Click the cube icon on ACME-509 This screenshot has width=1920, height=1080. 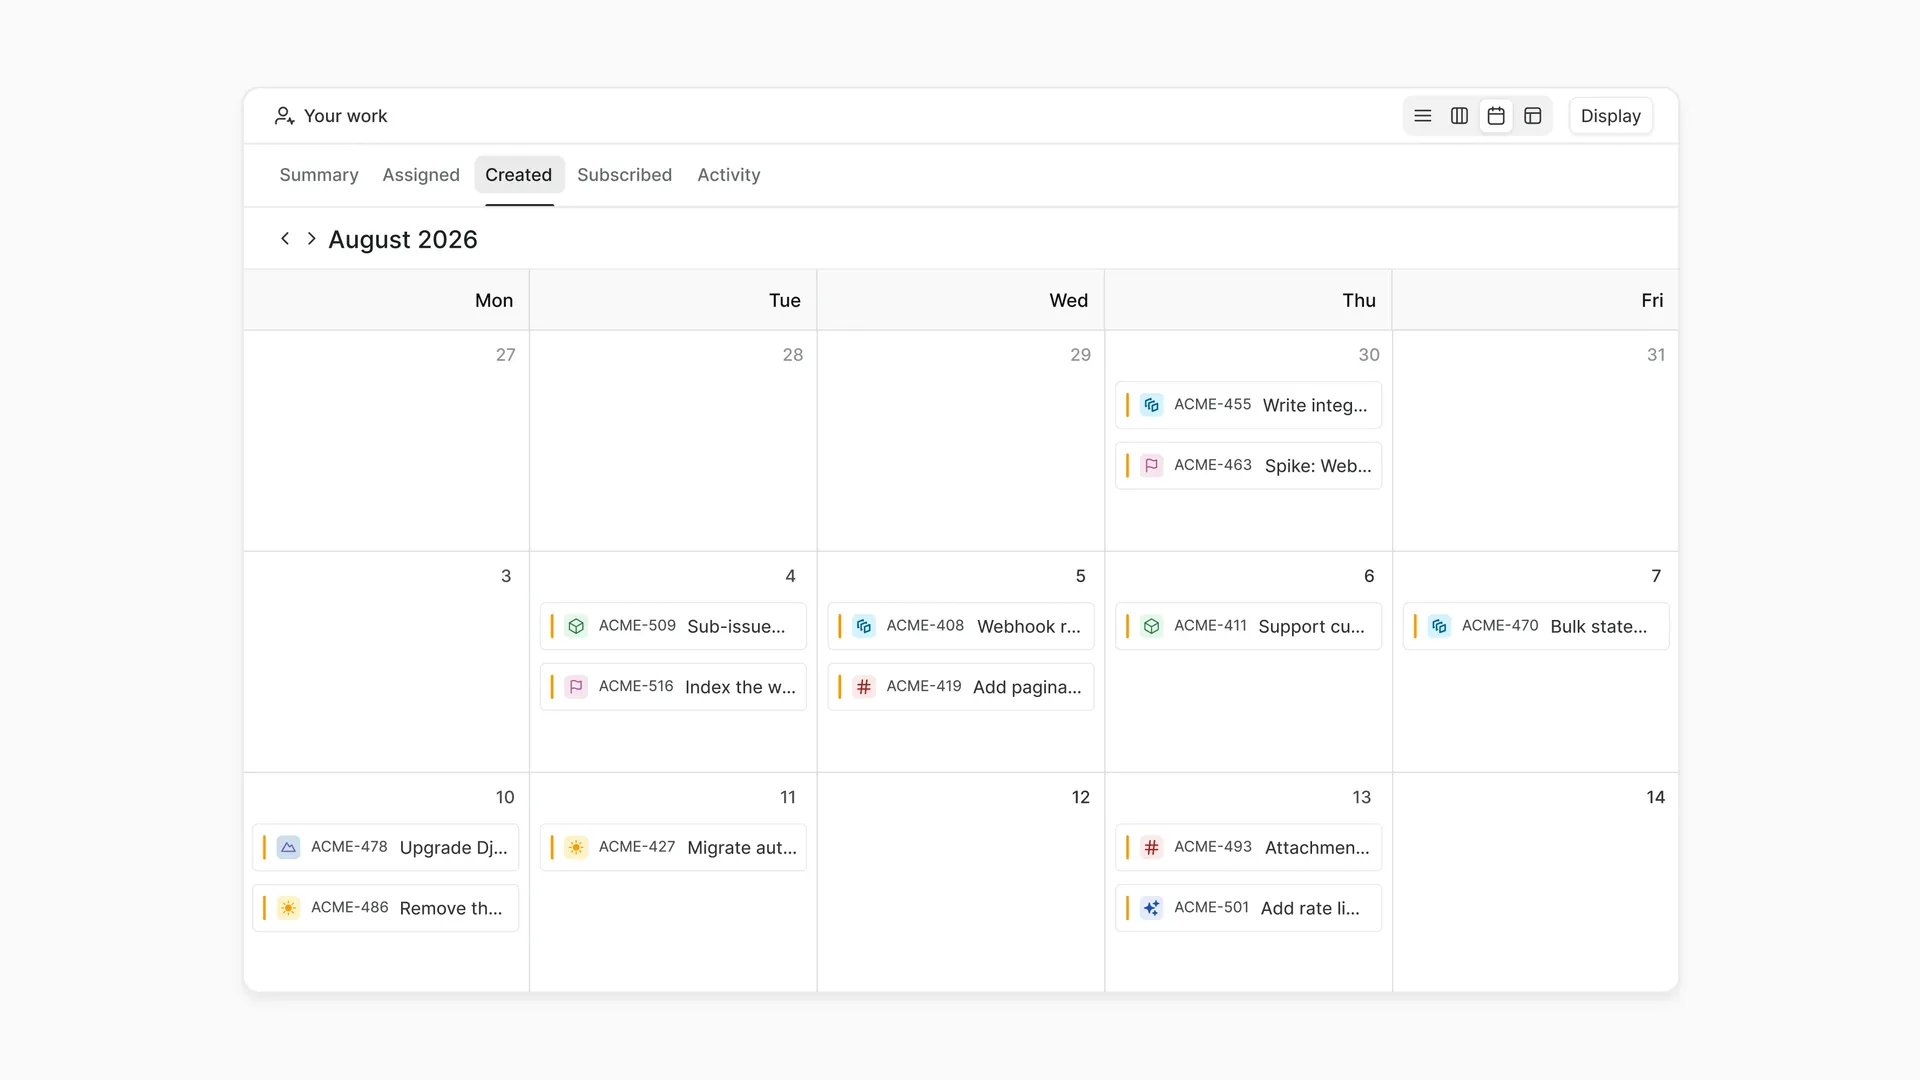pyautogui.click(x=576, y=626)
